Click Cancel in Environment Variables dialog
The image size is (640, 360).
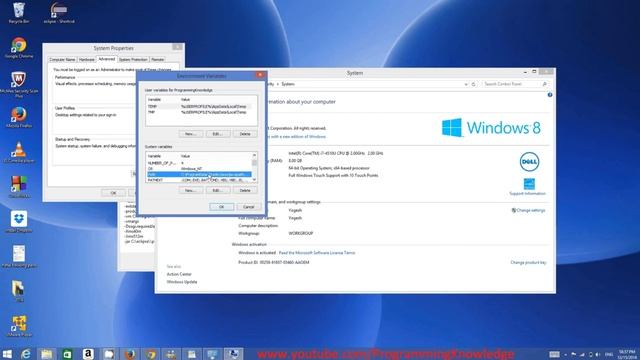pos(249,207)
